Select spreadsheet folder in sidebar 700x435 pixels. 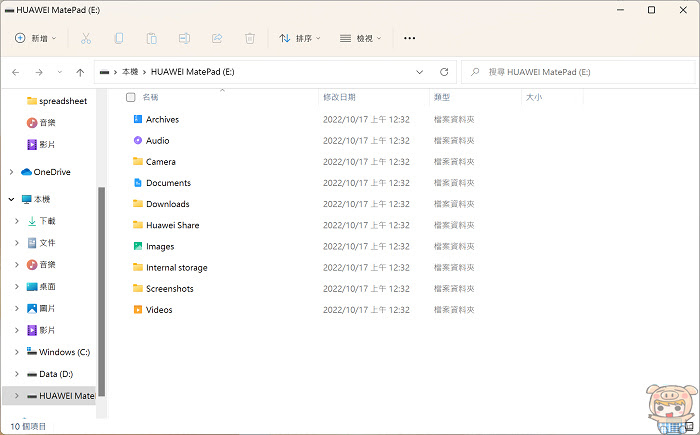[57, 101]
